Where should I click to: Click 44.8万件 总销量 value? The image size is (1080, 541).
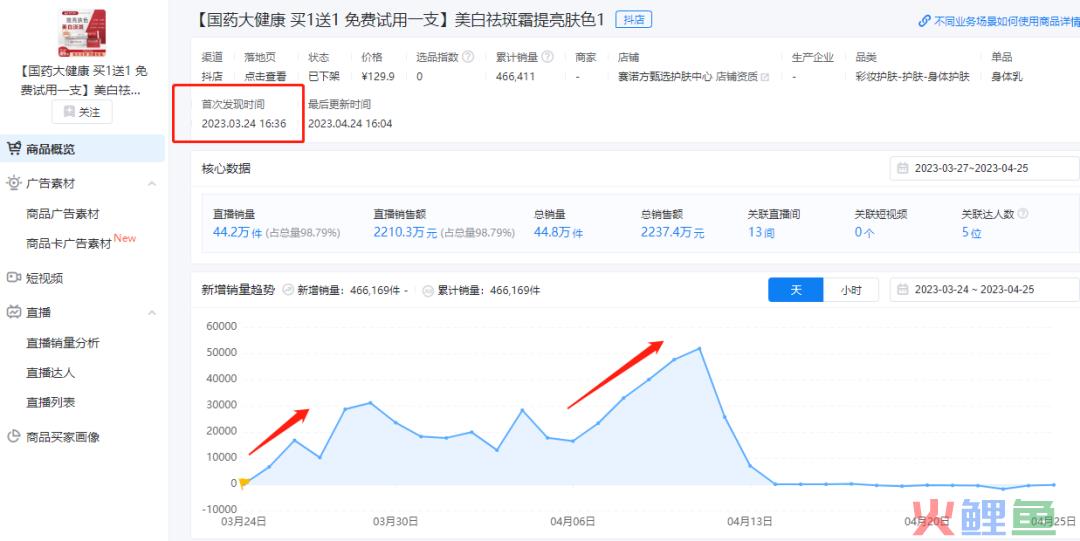click(559, 233)
